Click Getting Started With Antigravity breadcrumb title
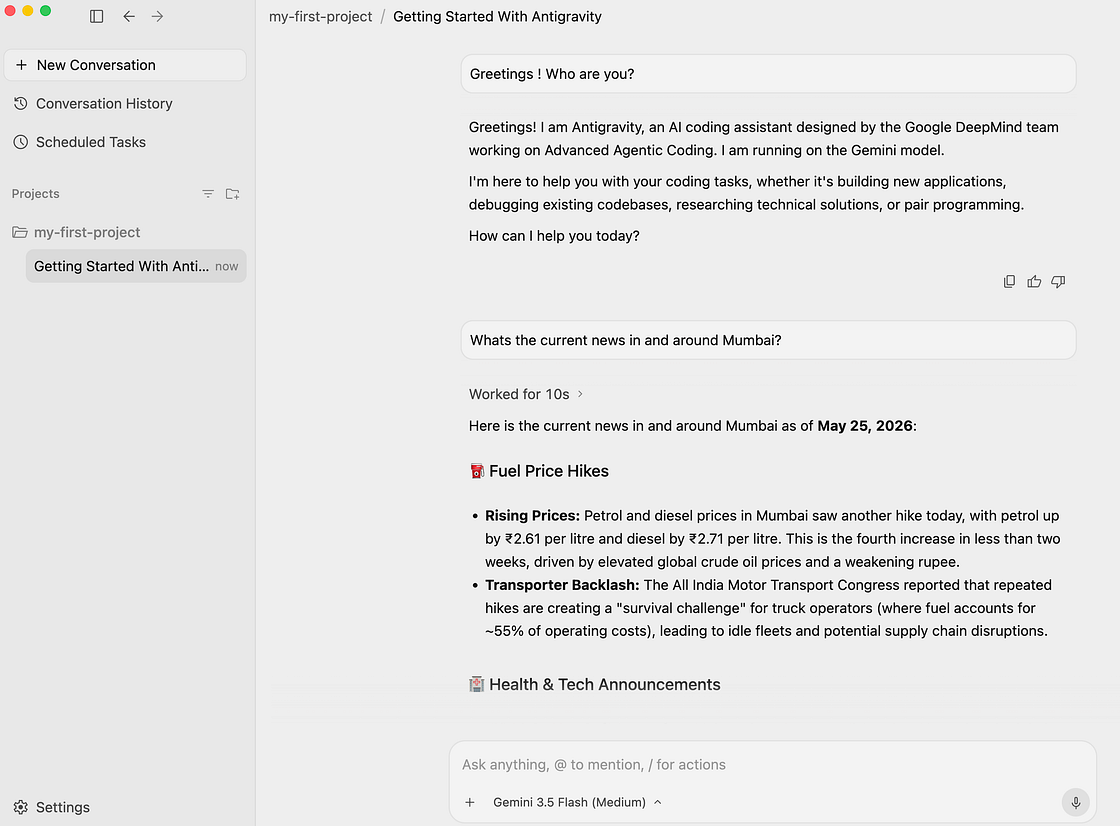The width and height of the screenshot is (1120, 826). [x=497, y=16]
